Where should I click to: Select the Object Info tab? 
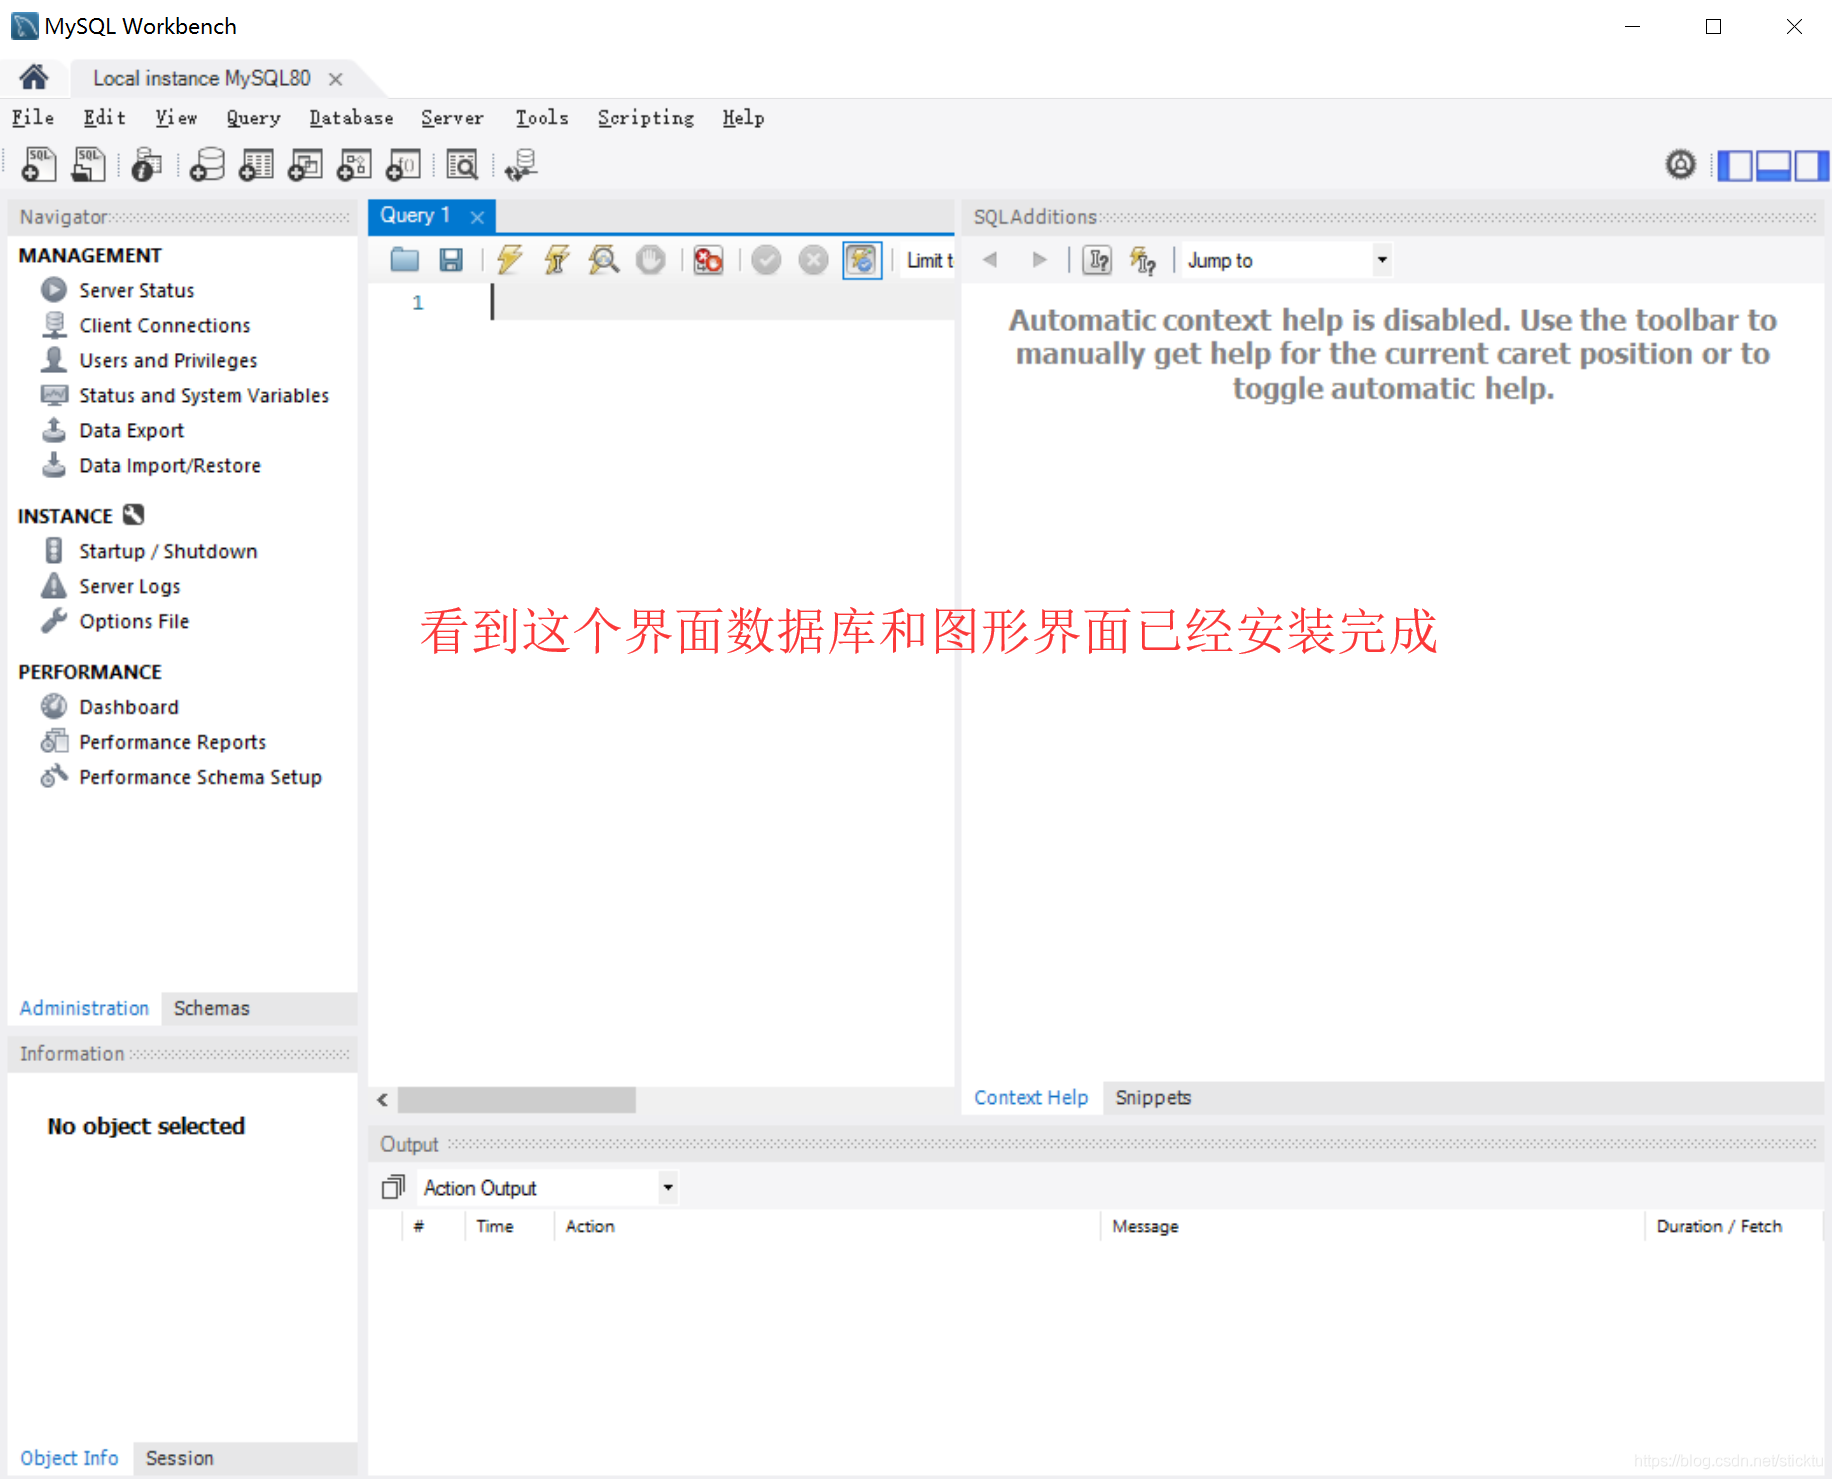pos(69,1458)
